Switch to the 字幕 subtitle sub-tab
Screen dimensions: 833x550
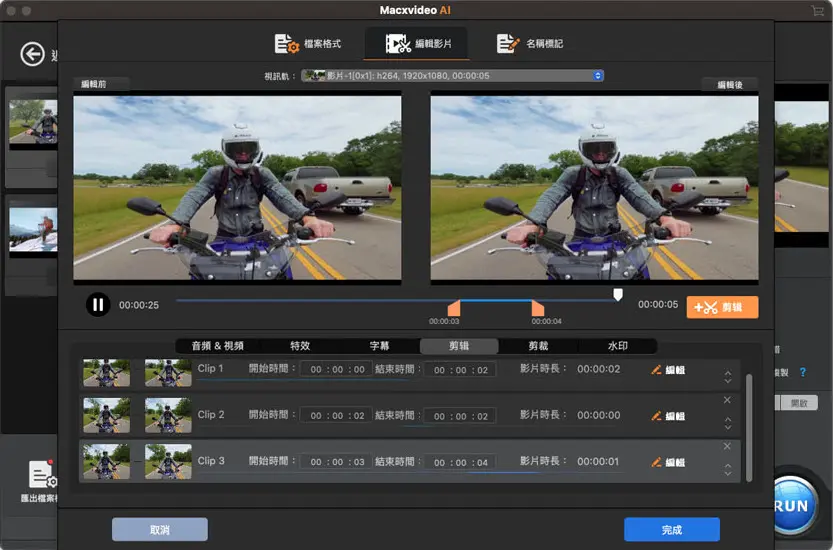pyautogui.click(x=380, y=346)
